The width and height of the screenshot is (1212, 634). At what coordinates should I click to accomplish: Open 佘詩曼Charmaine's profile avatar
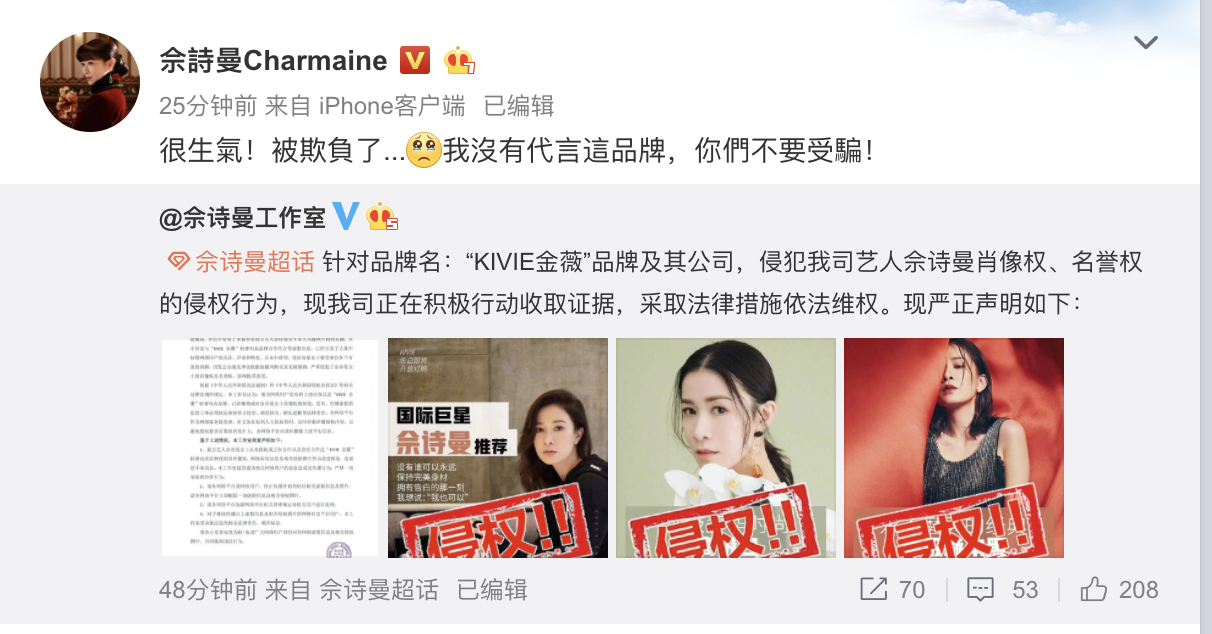tap(90, 82)
